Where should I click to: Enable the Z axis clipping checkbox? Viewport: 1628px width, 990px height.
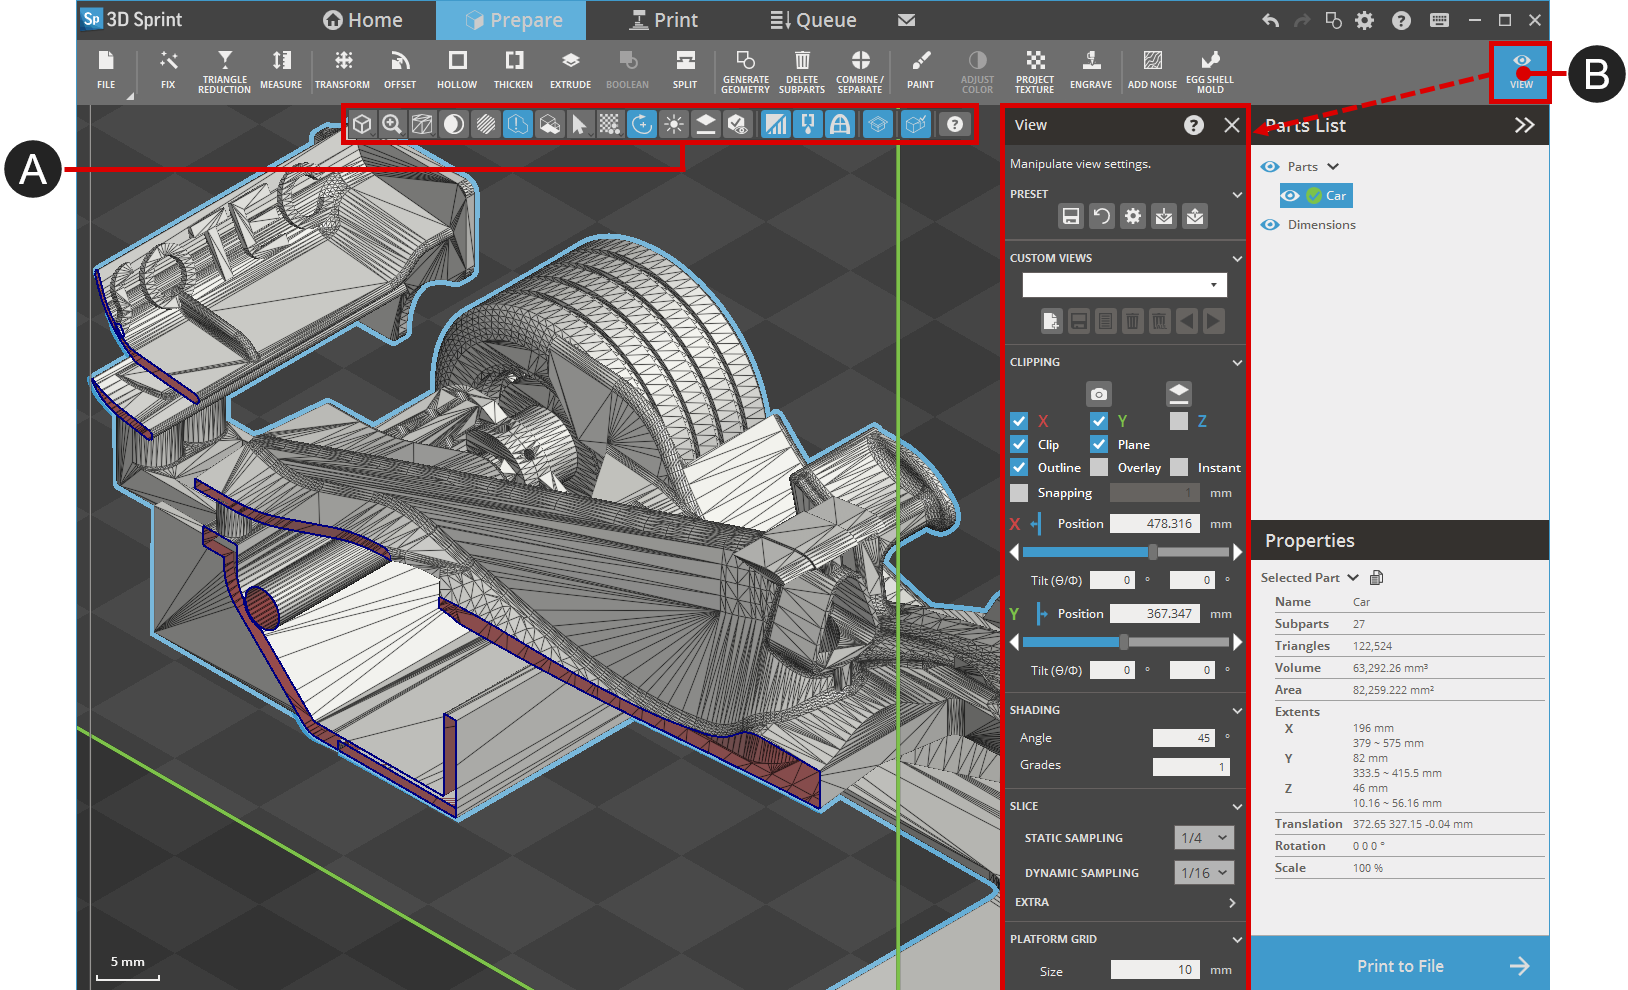tap(1179, 421)
